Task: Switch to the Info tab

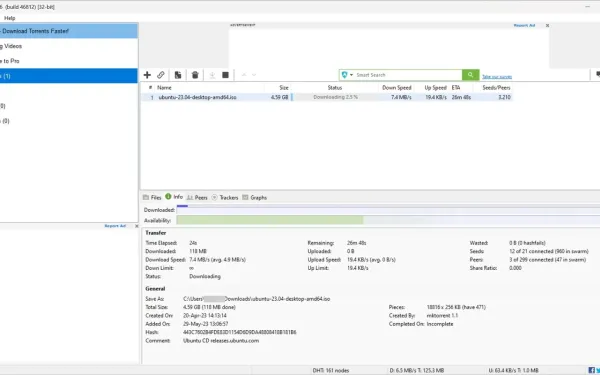Action: [x=174, y=197]
